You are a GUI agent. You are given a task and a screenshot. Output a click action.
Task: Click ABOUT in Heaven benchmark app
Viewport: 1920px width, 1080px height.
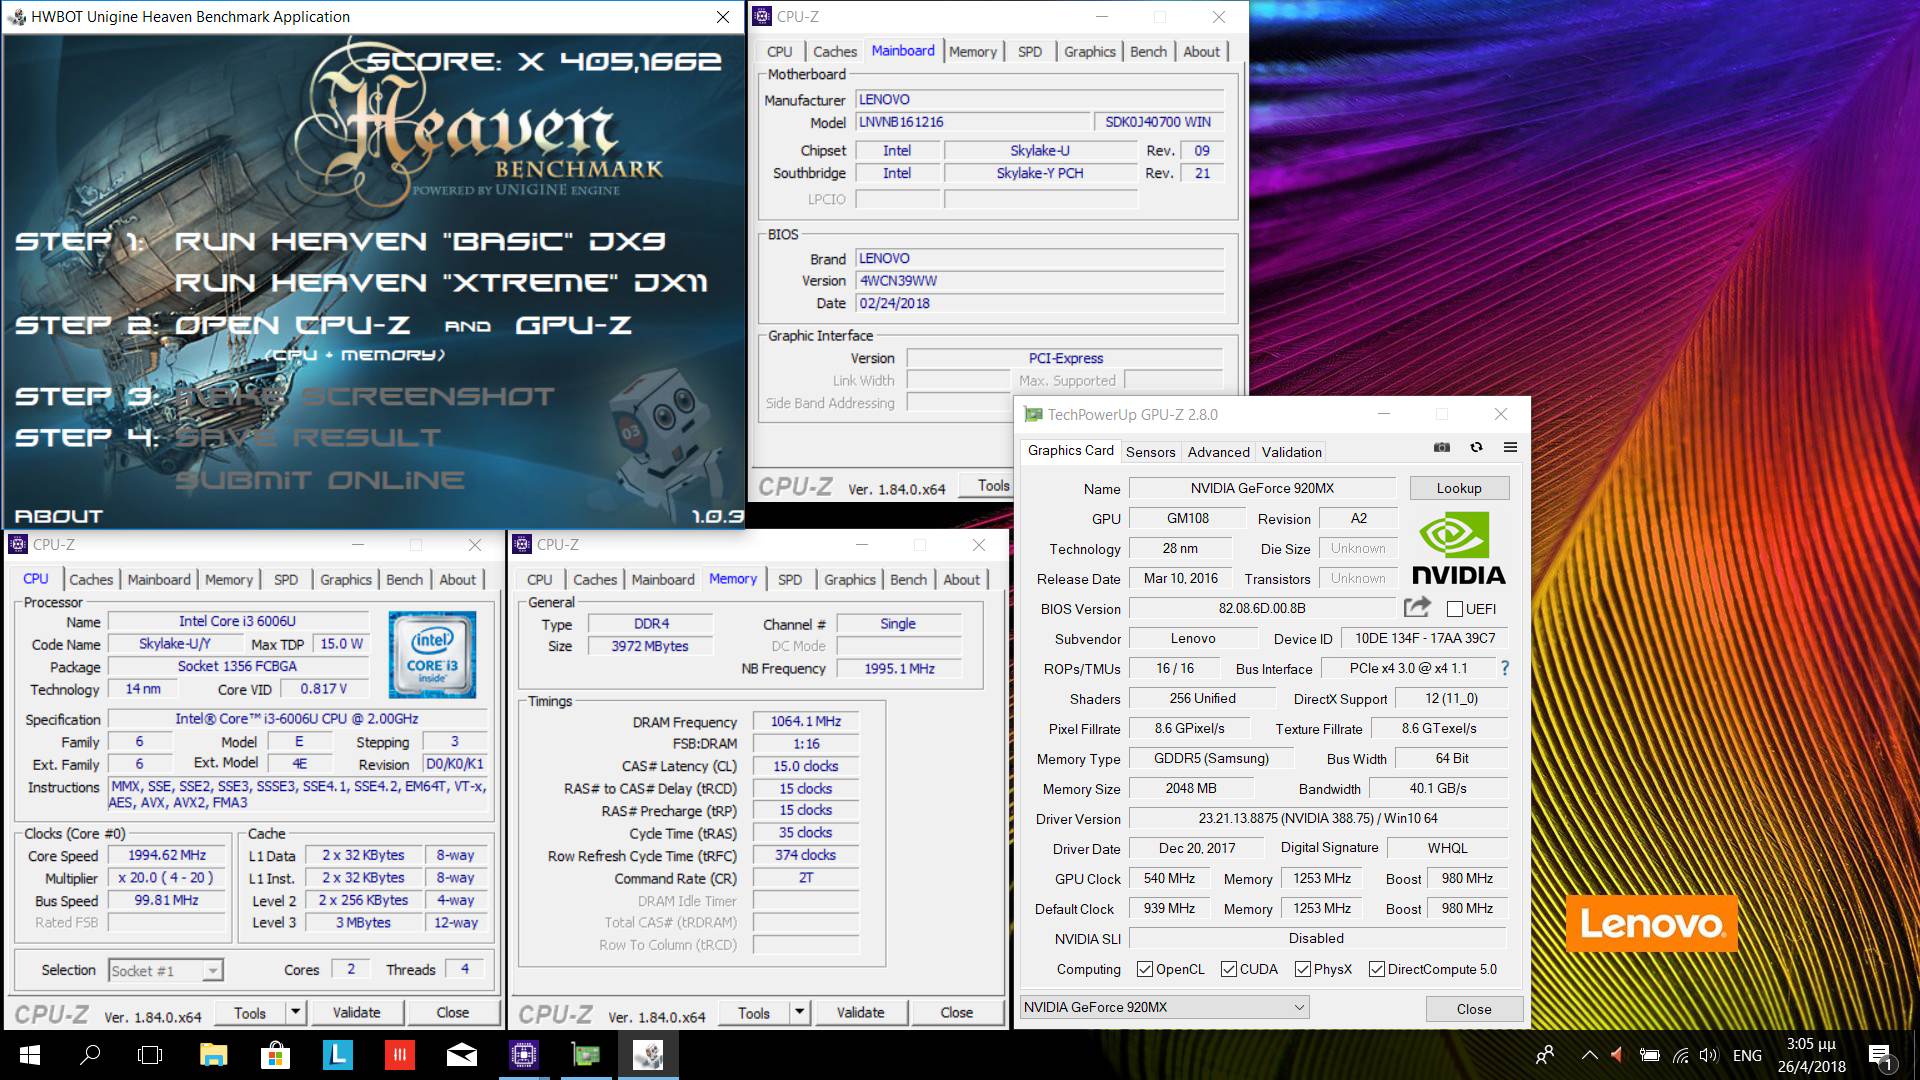[x=59, y=516]
